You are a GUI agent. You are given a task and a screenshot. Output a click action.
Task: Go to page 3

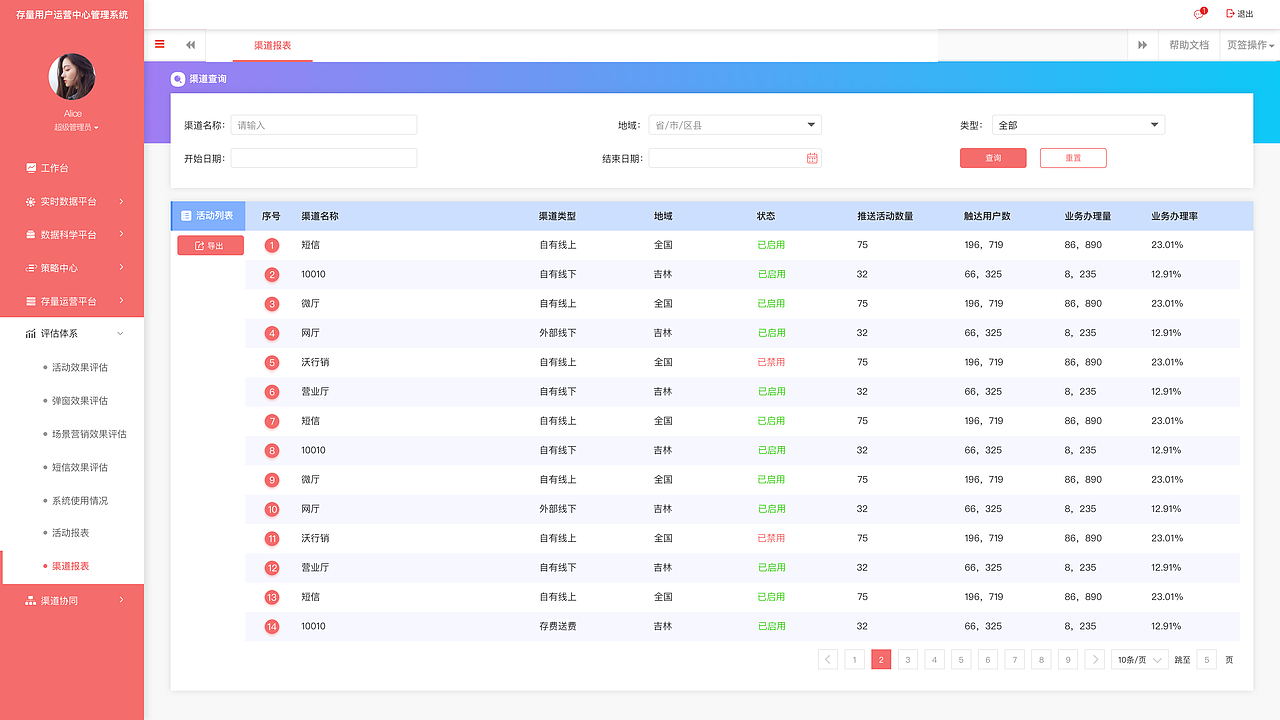(x=908, y=659)
